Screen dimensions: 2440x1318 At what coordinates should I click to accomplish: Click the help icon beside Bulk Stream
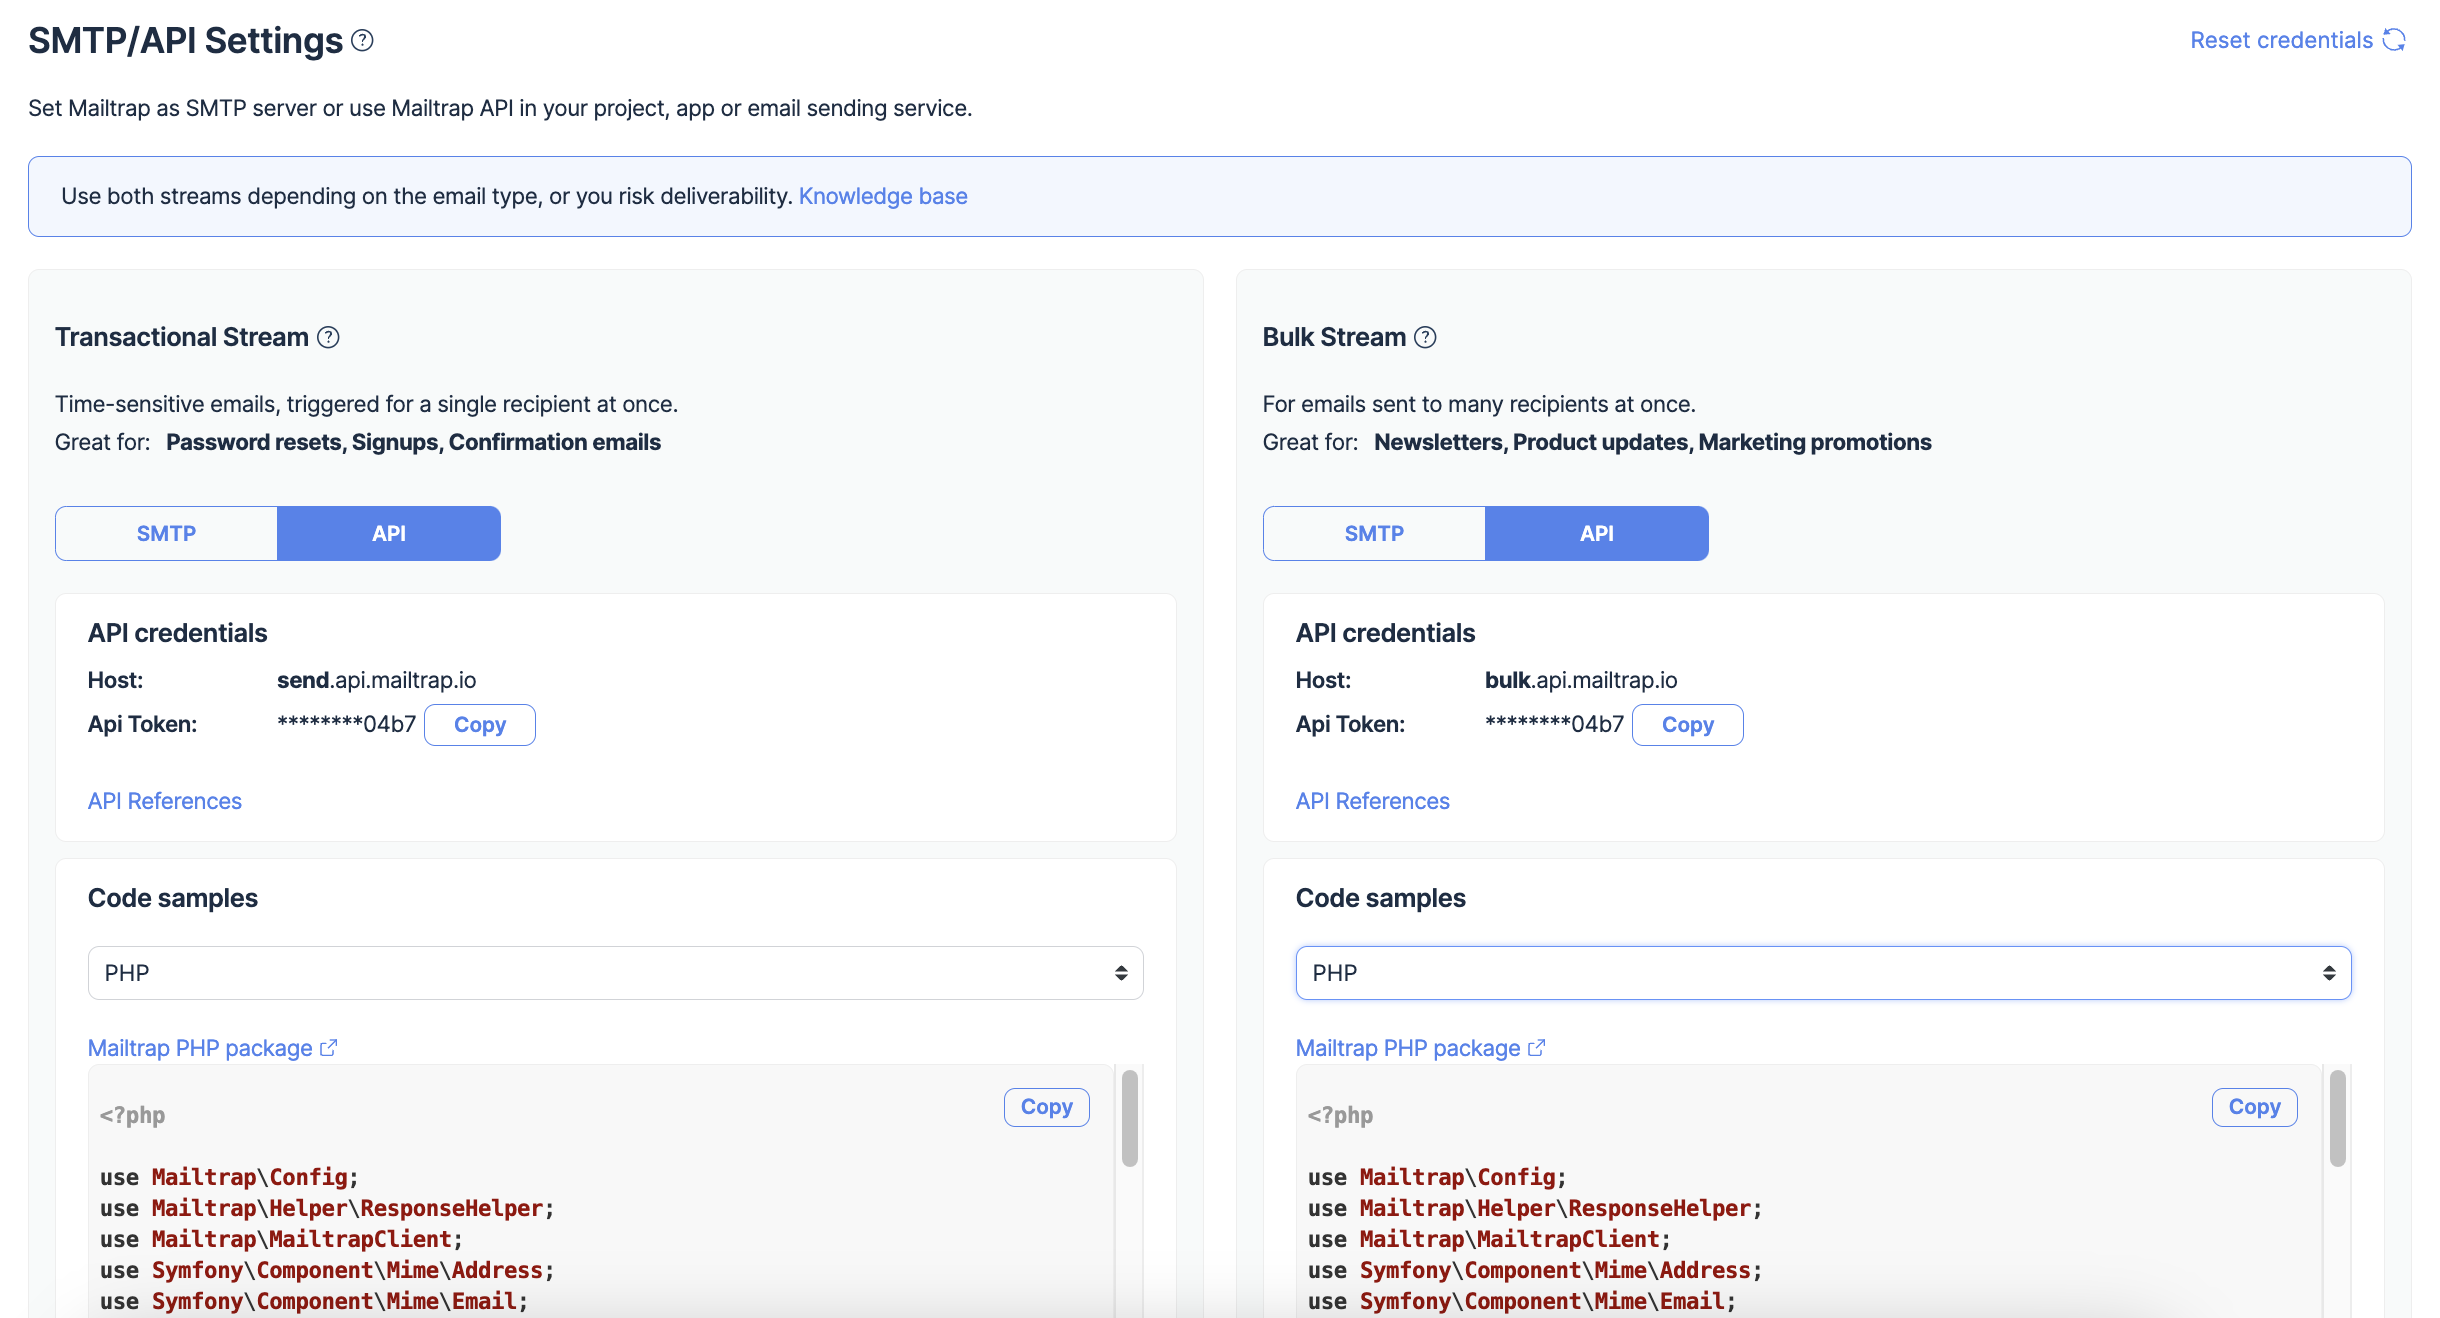click(x=1425, y=337)
